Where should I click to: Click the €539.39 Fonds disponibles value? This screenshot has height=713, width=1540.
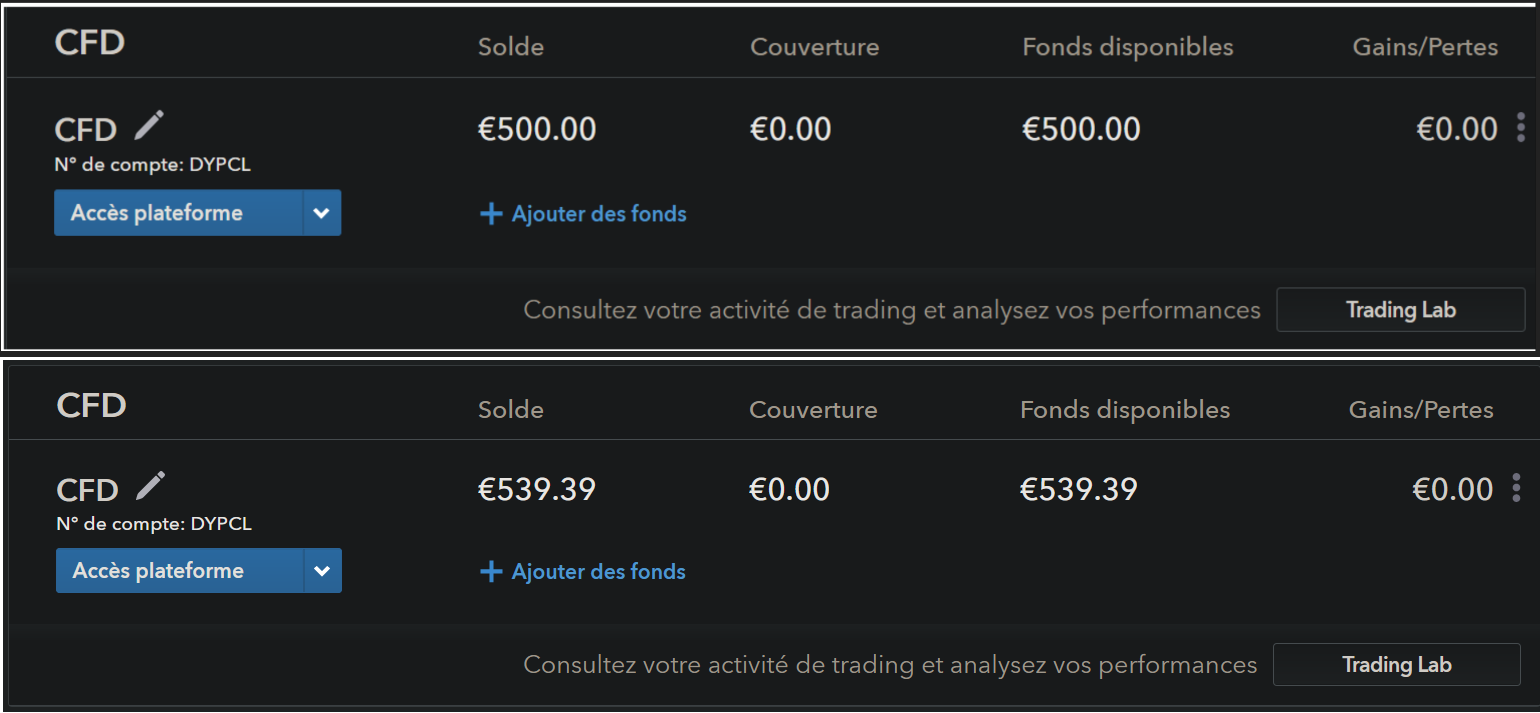click(1078, 489)
